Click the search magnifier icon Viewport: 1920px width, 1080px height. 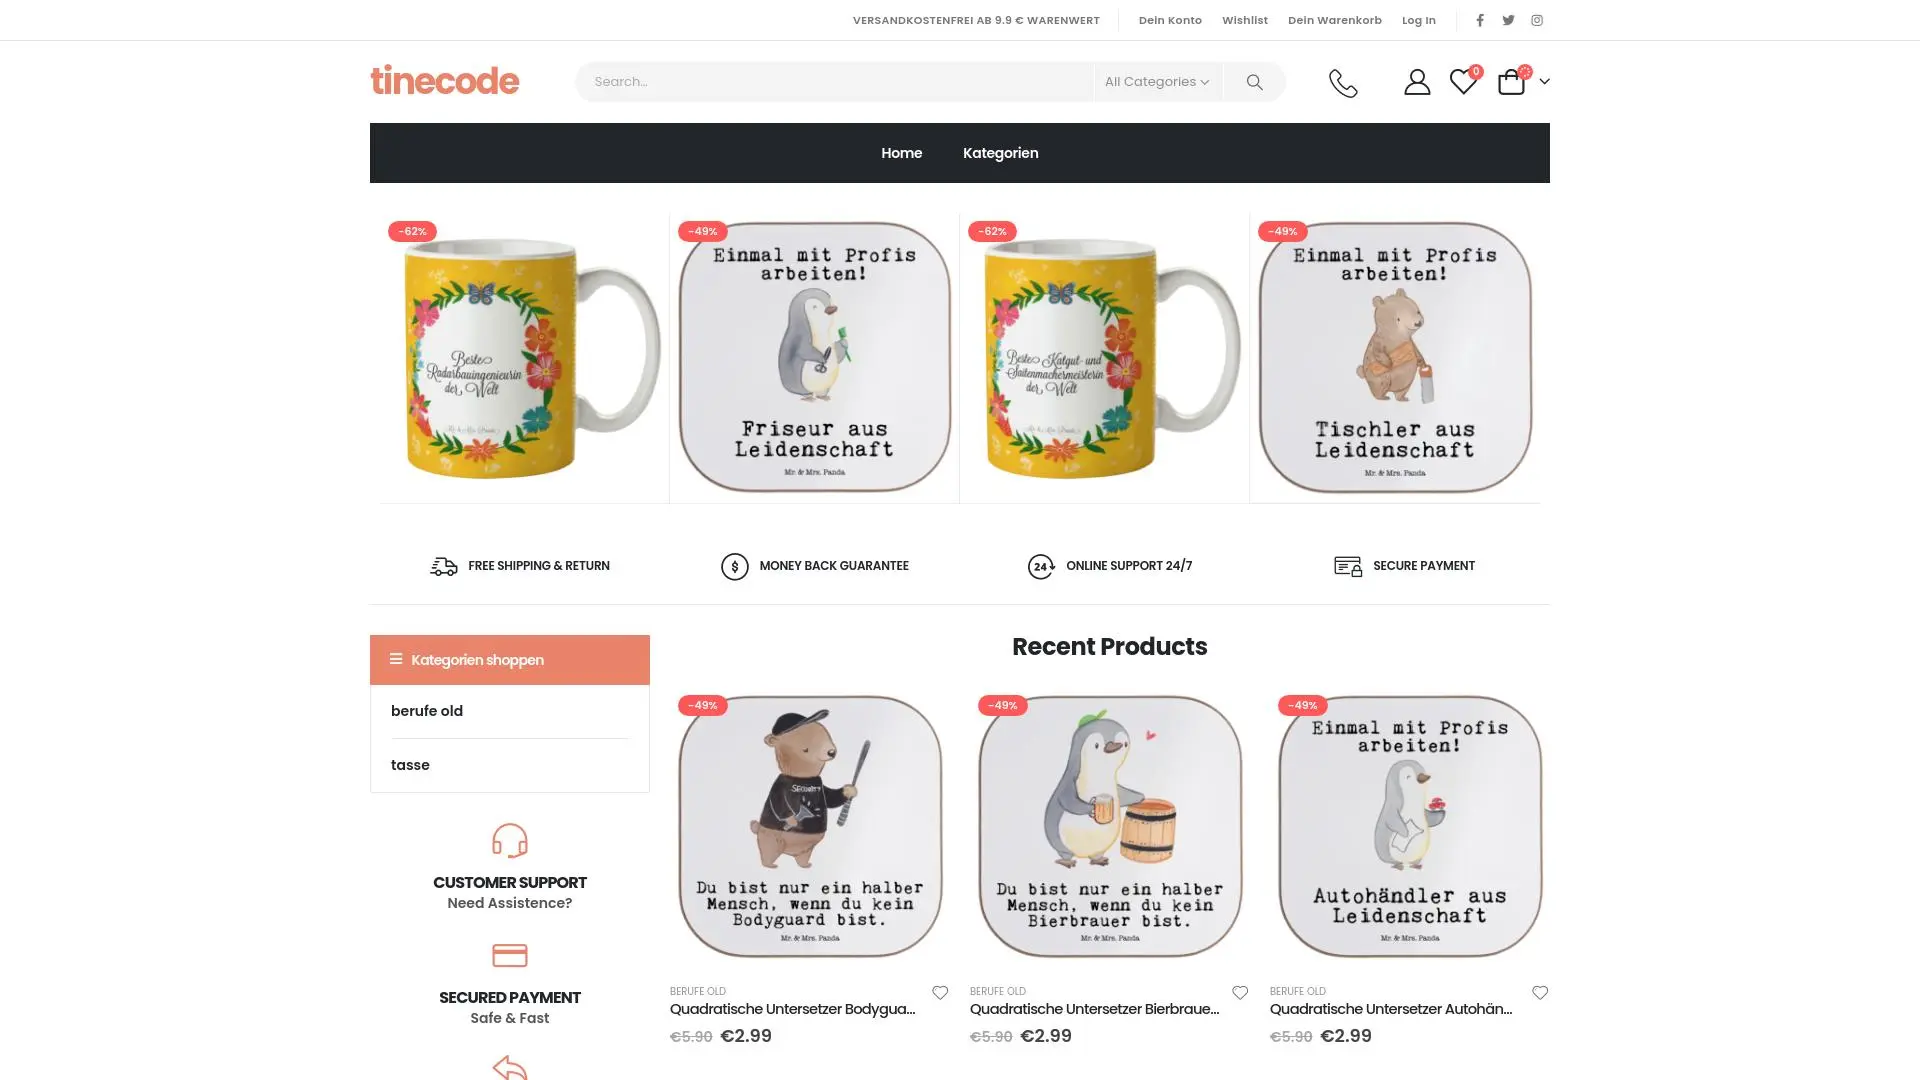(x=1254, y=82)
